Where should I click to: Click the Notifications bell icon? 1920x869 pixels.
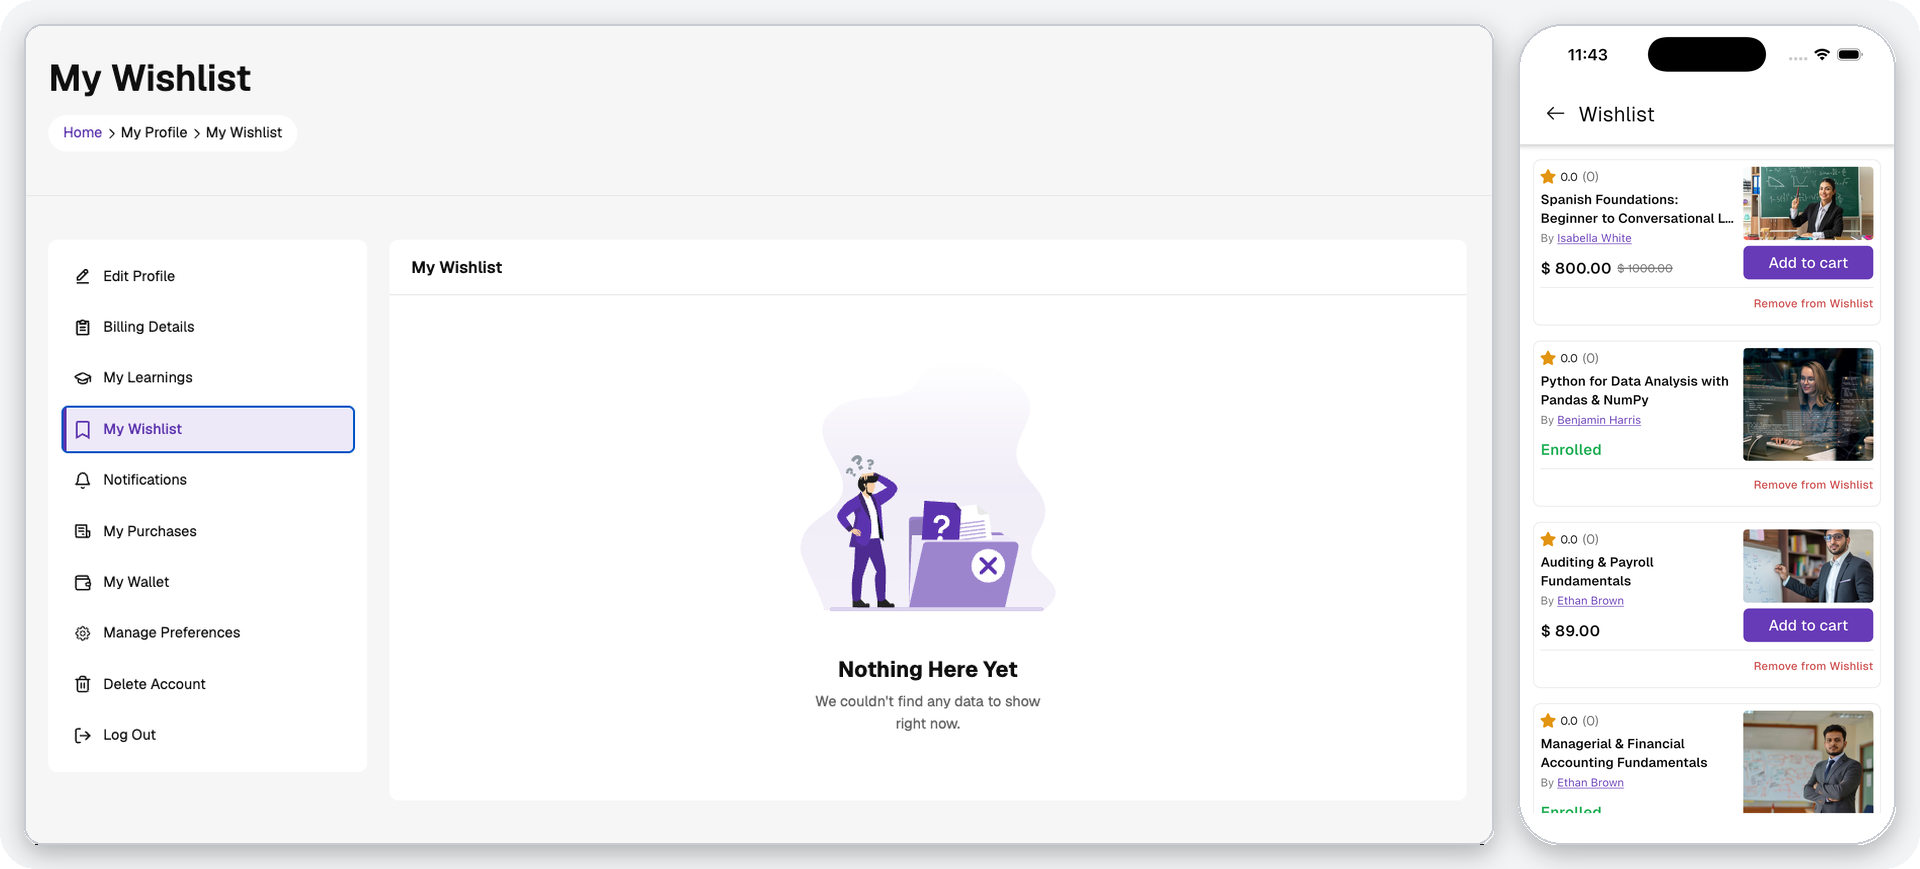(83, 480)
